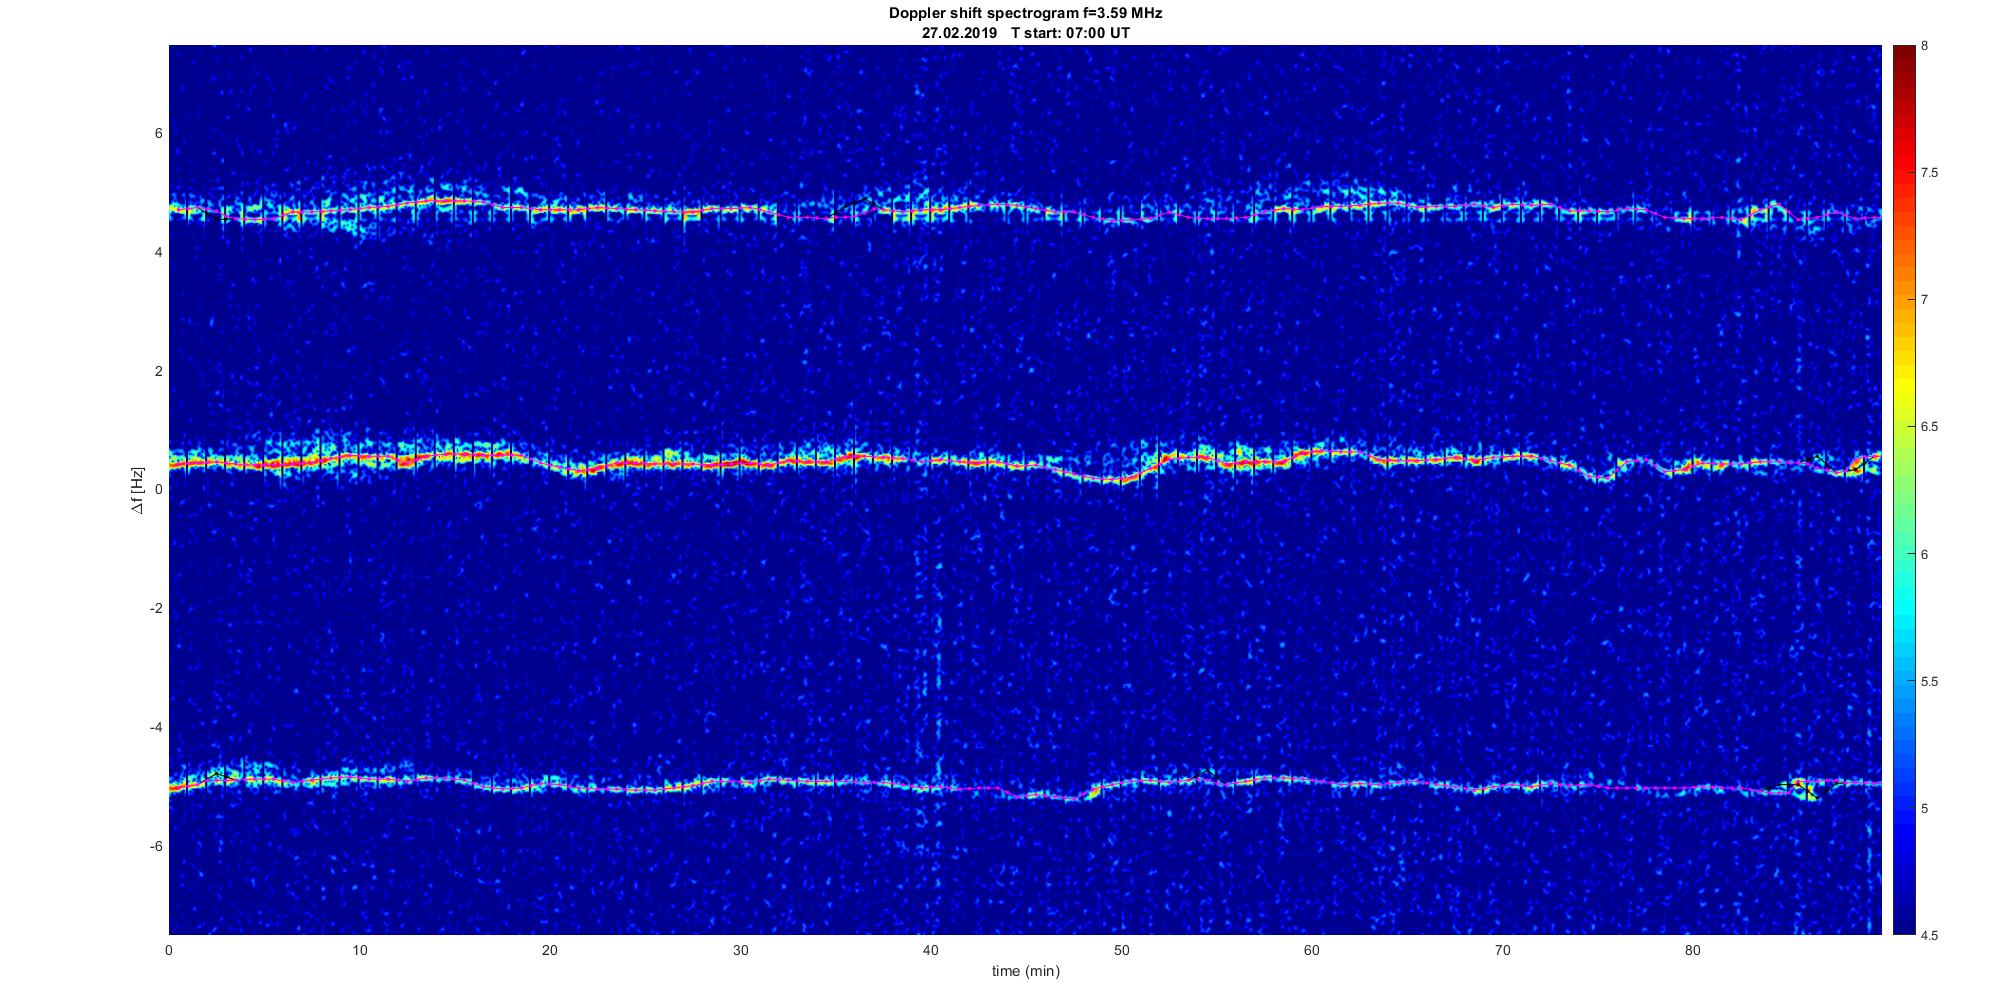Click the y-axis tick label 2

coord(158,371)
